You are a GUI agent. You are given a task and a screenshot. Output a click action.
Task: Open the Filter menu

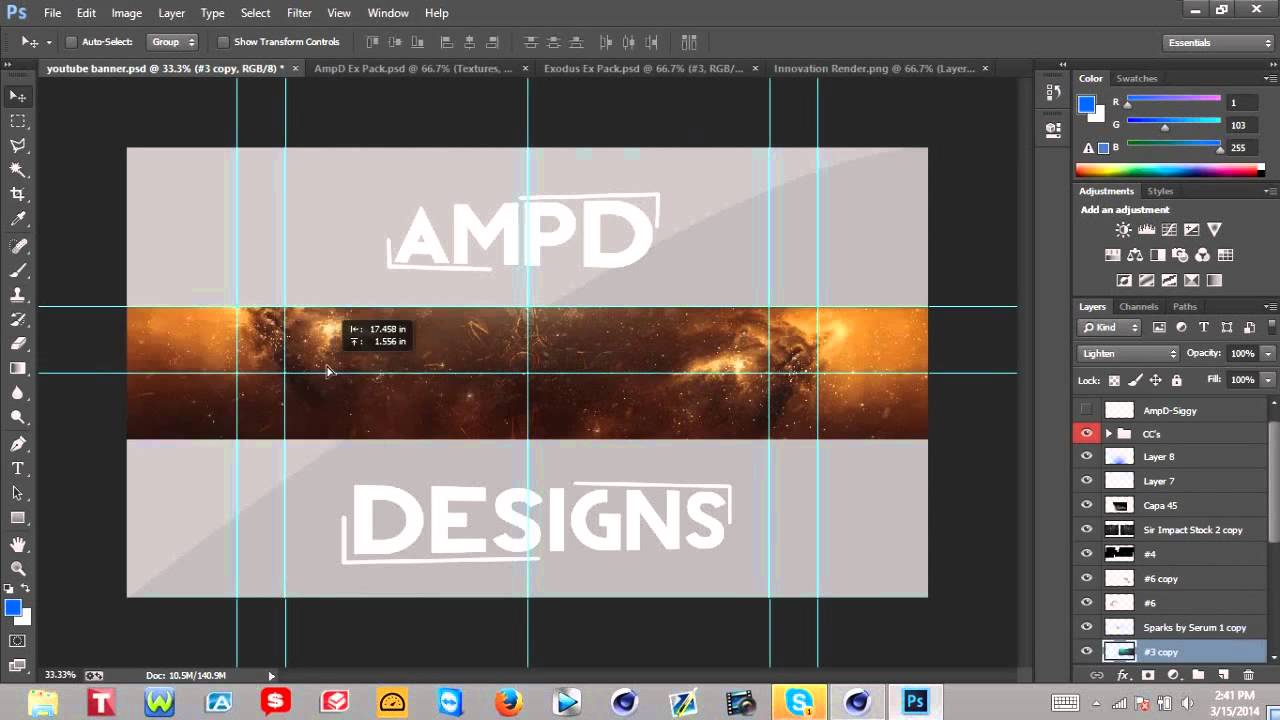pyautogui.click(x=299, y=13)
